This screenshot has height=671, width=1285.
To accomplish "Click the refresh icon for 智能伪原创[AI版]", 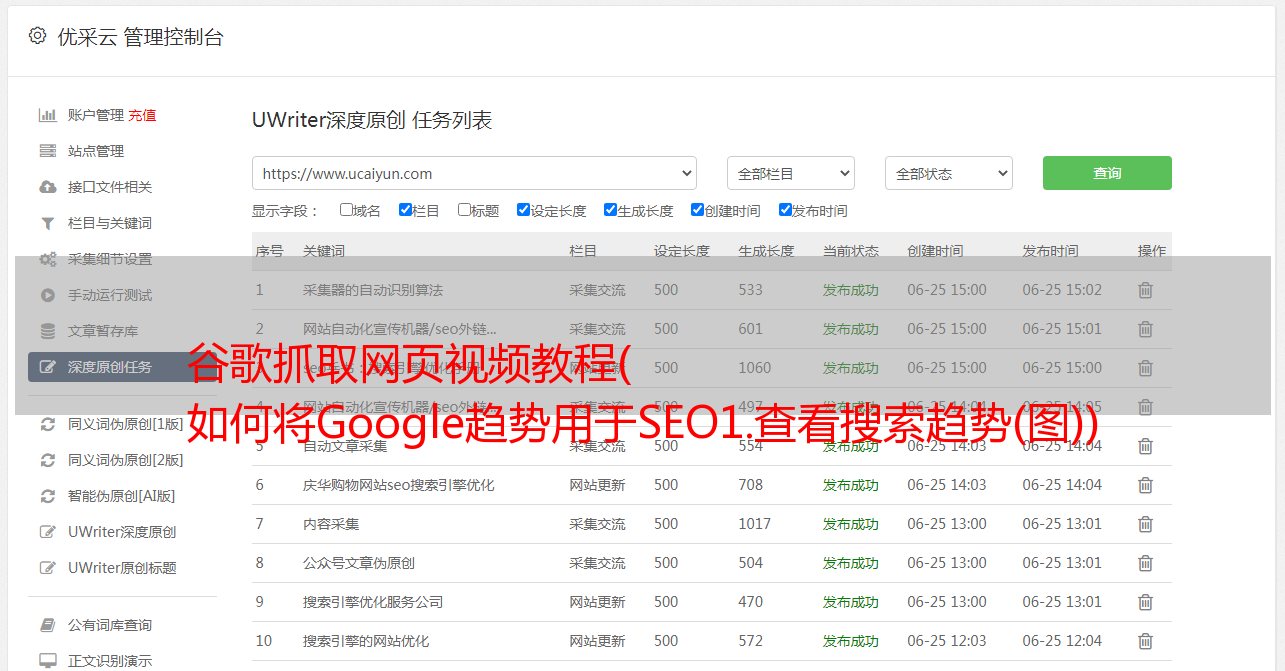I will coord(47,496).
